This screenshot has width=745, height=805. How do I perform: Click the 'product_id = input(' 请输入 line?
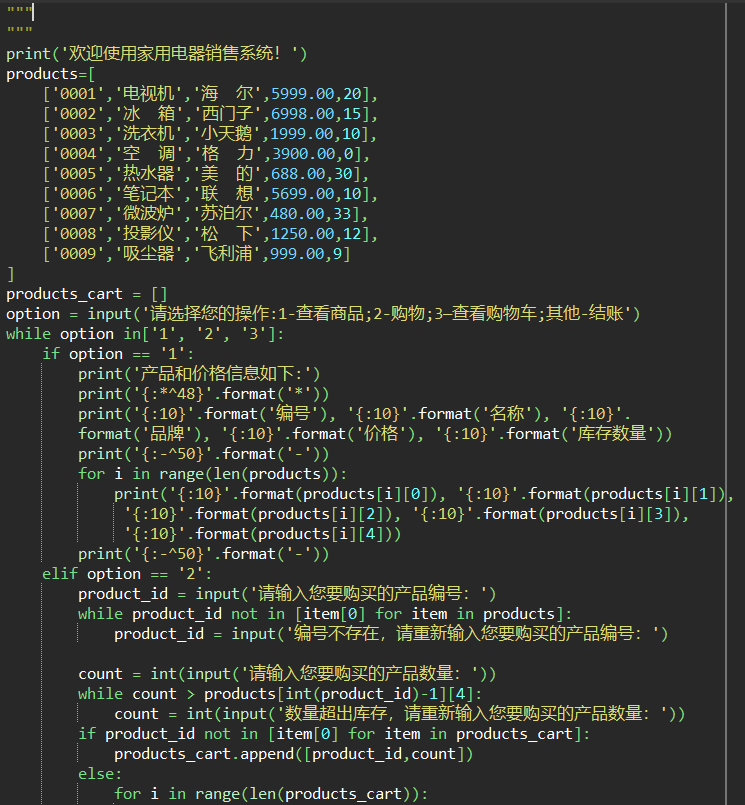(288, 594)
